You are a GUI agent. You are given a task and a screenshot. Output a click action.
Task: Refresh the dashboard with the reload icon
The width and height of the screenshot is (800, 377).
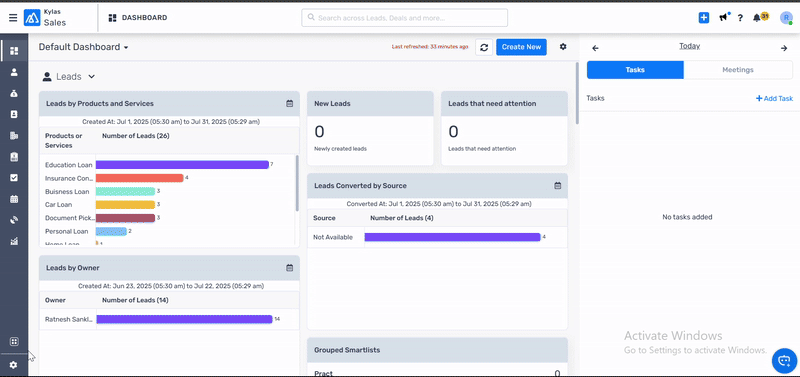[484, 47]
